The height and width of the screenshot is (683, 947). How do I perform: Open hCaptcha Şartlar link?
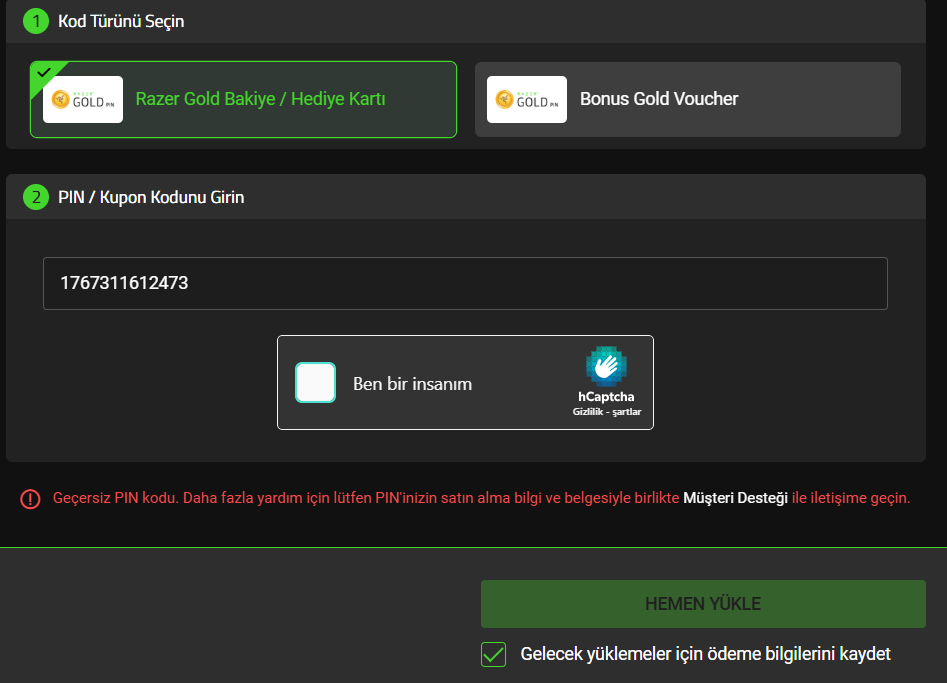click(627, 412)
